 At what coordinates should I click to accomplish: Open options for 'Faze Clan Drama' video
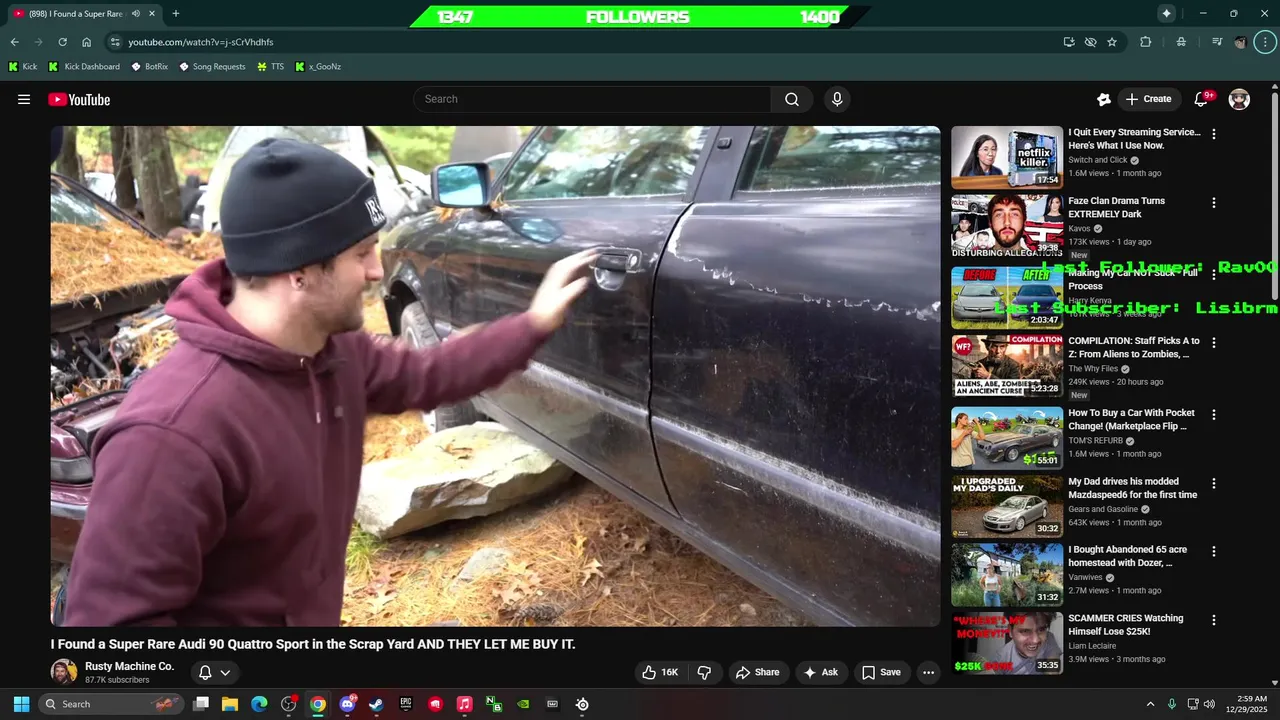(1214, 203)
